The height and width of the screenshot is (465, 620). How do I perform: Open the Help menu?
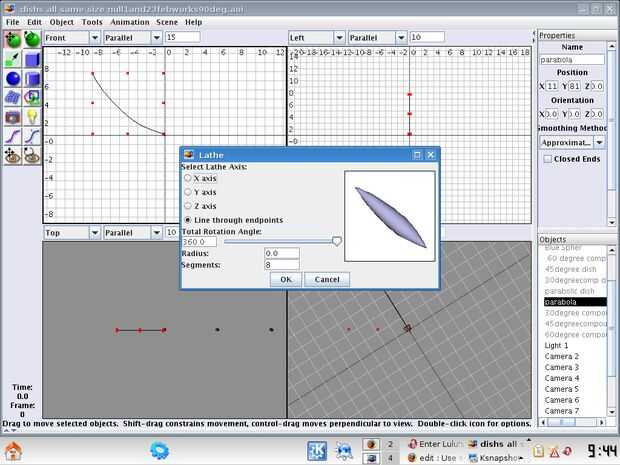click(x=194, y=22)
